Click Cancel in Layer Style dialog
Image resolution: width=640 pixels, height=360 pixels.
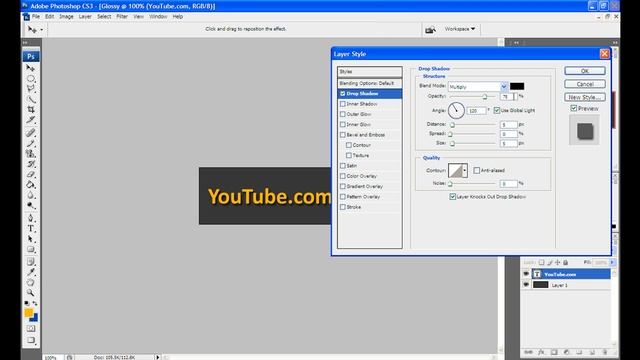[584, 84]
